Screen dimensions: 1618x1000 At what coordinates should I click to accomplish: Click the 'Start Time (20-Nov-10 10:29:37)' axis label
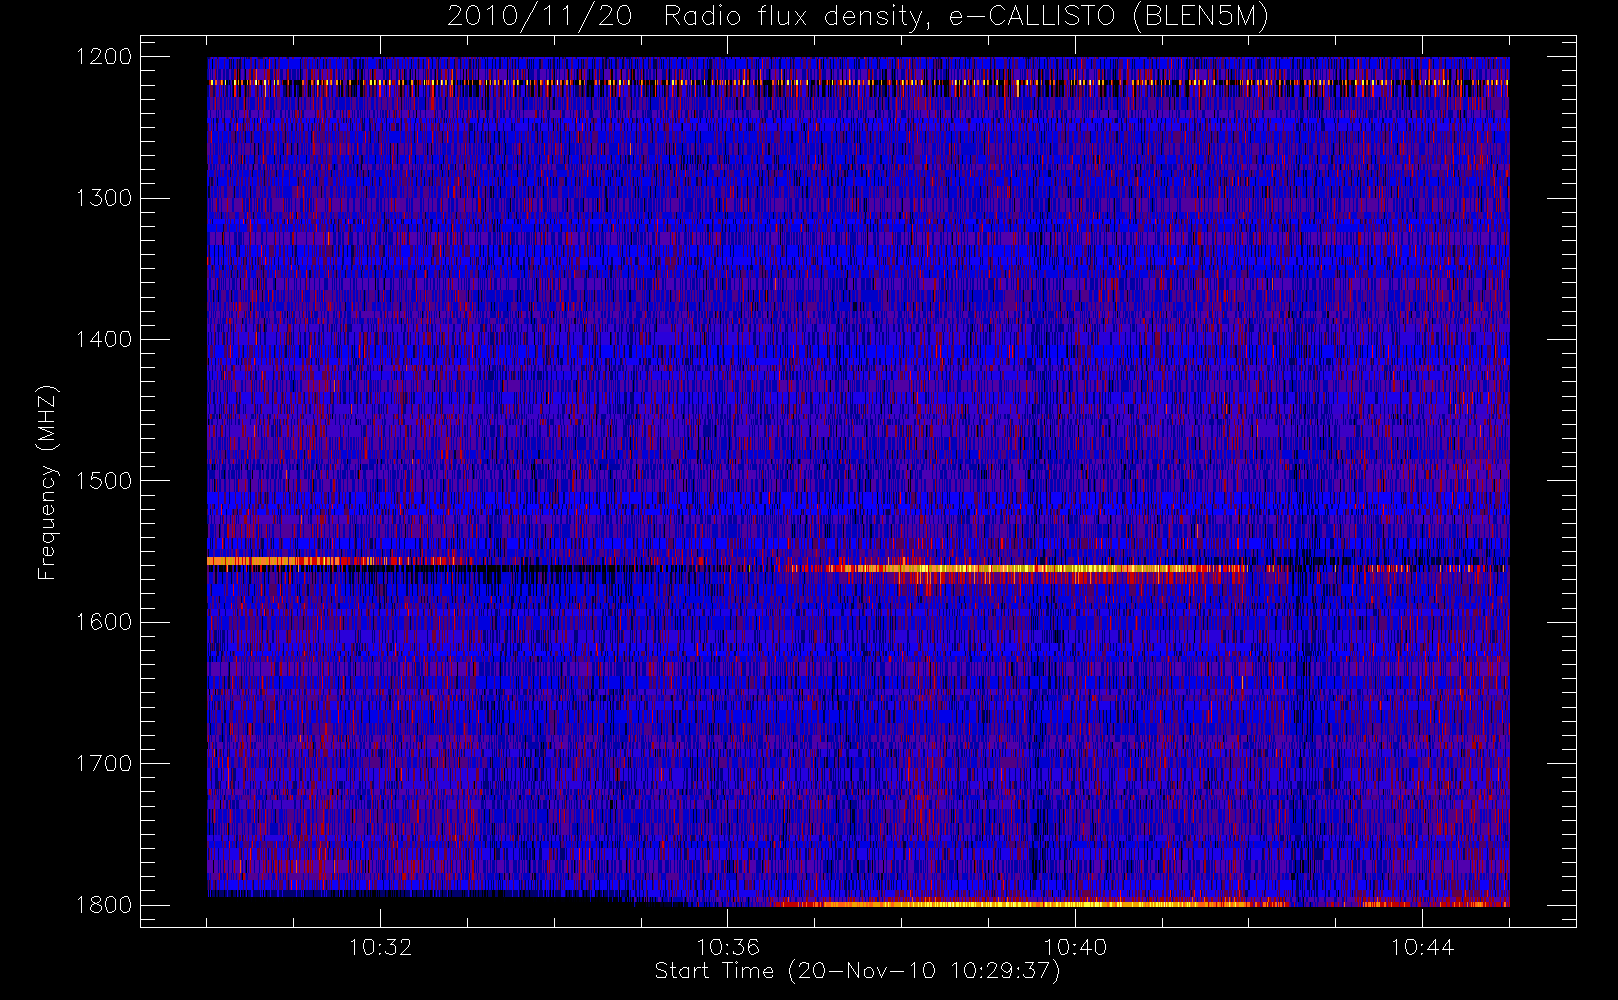click(857, 971)
